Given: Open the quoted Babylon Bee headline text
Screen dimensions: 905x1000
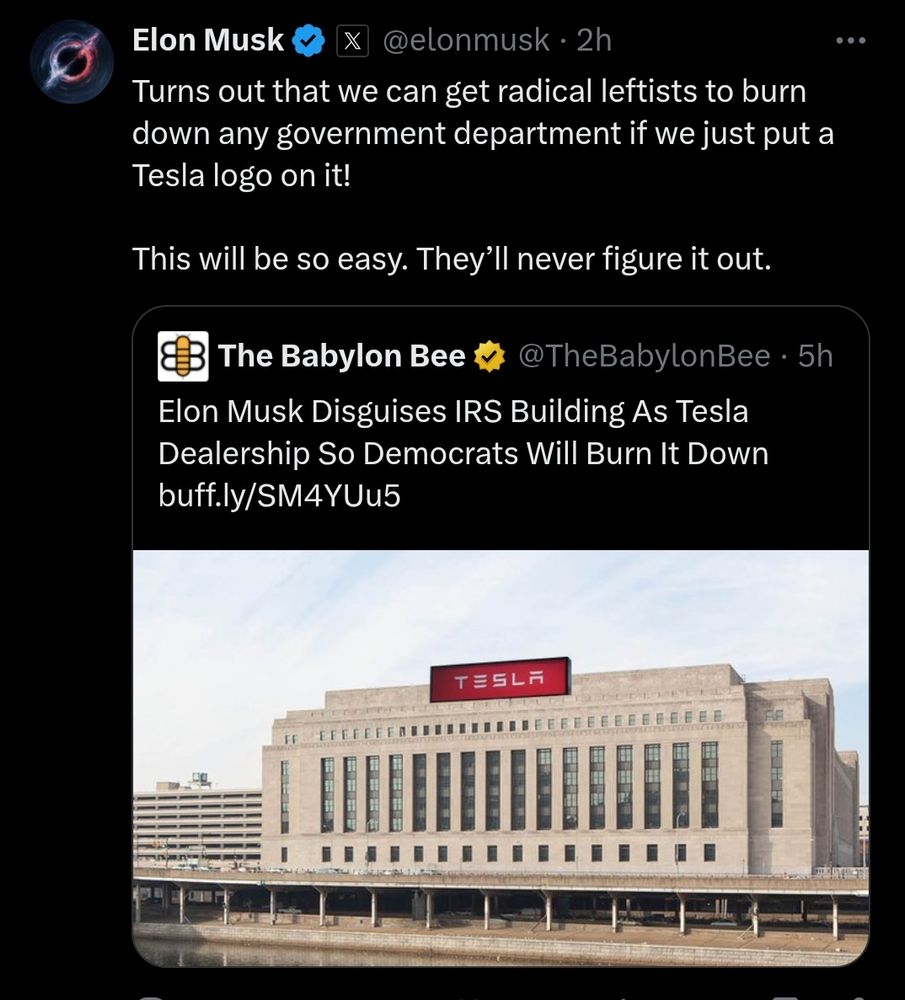Looking at the screenshot, I should pyautogui.click(x=463, y=432).
